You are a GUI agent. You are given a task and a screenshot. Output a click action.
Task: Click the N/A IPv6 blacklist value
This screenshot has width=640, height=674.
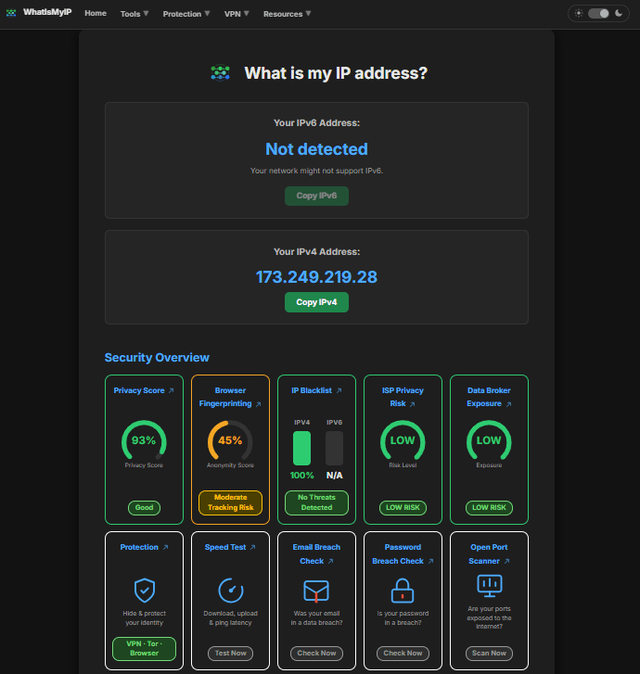pyautogui.click(x=334, y=475)
